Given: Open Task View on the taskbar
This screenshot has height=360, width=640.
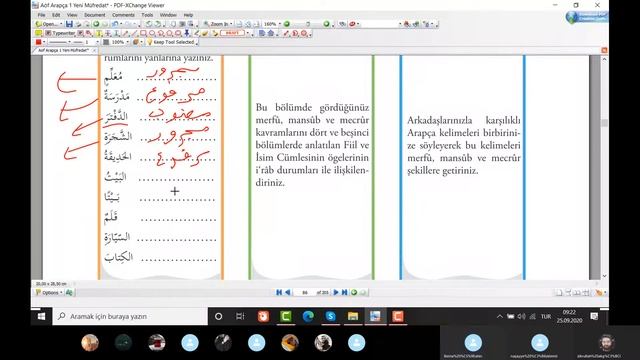Looking at the screenshot, I should pos(240,316).
